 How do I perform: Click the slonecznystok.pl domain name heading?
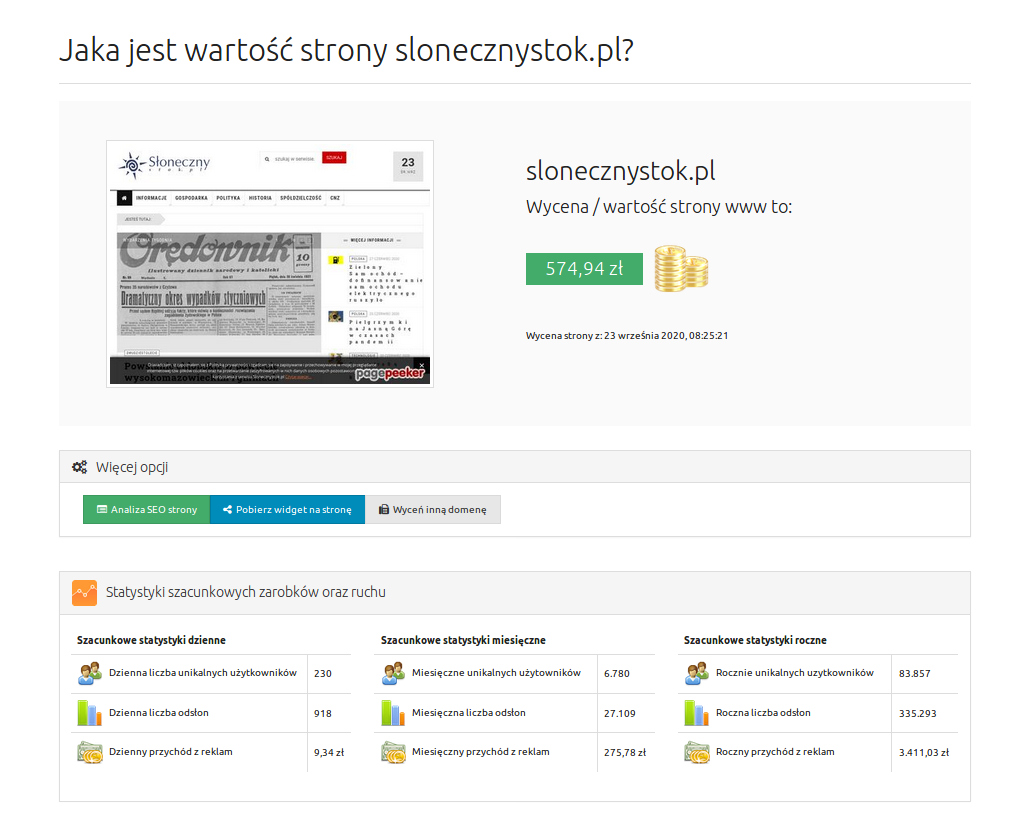click(x=620, y=171)
